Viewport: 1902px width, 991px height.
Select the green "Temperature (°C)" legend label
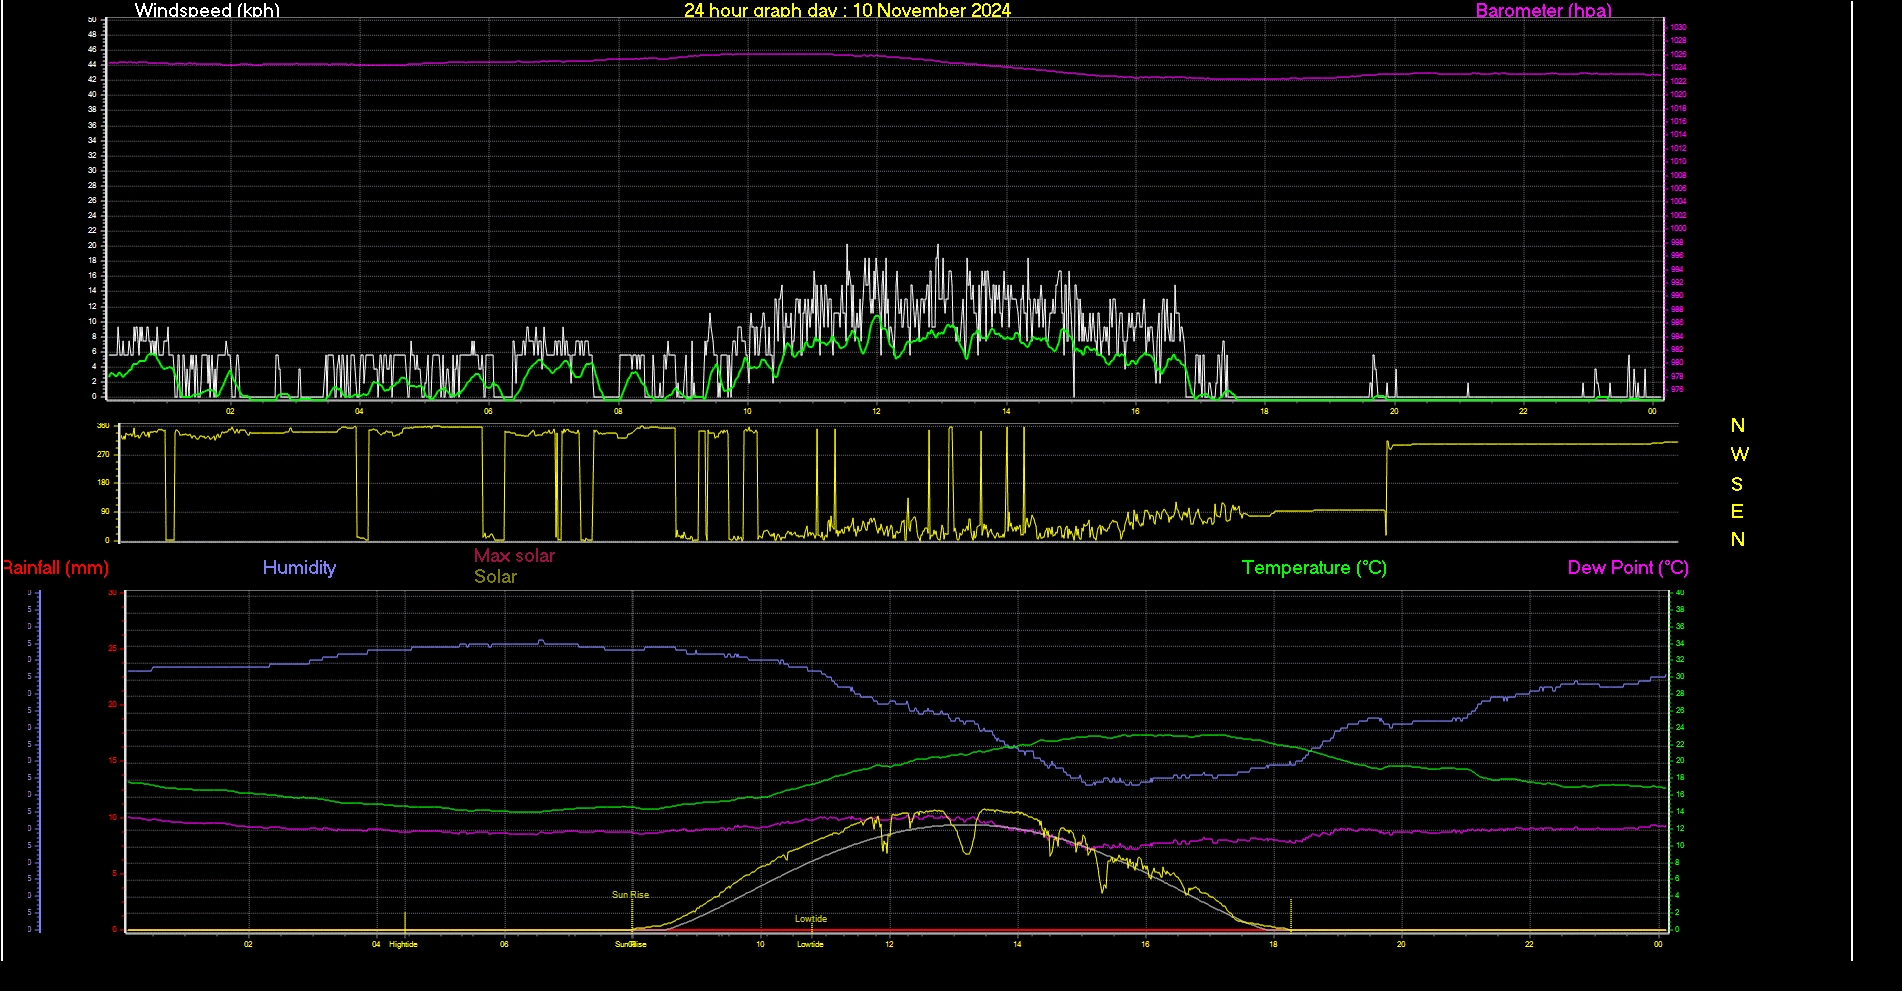pyautogui.click(x=1314, y=568)
